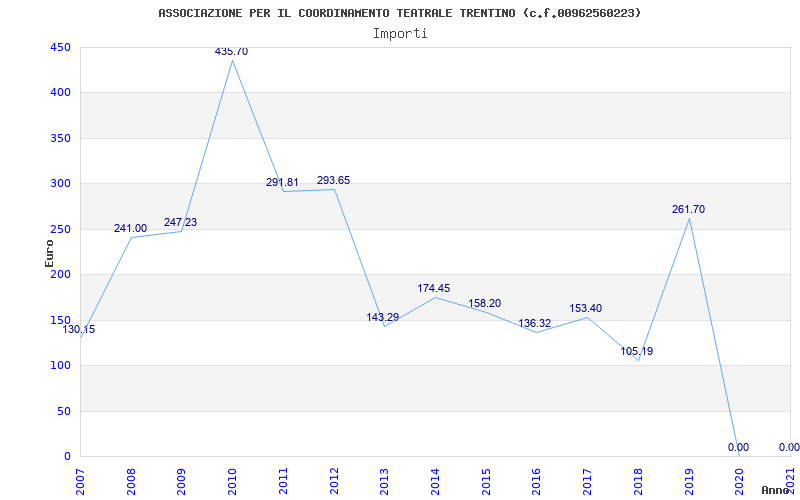Click the 293.65 value label
The height and width of the screenshot is (500, 800).
(x=333, y=180)
